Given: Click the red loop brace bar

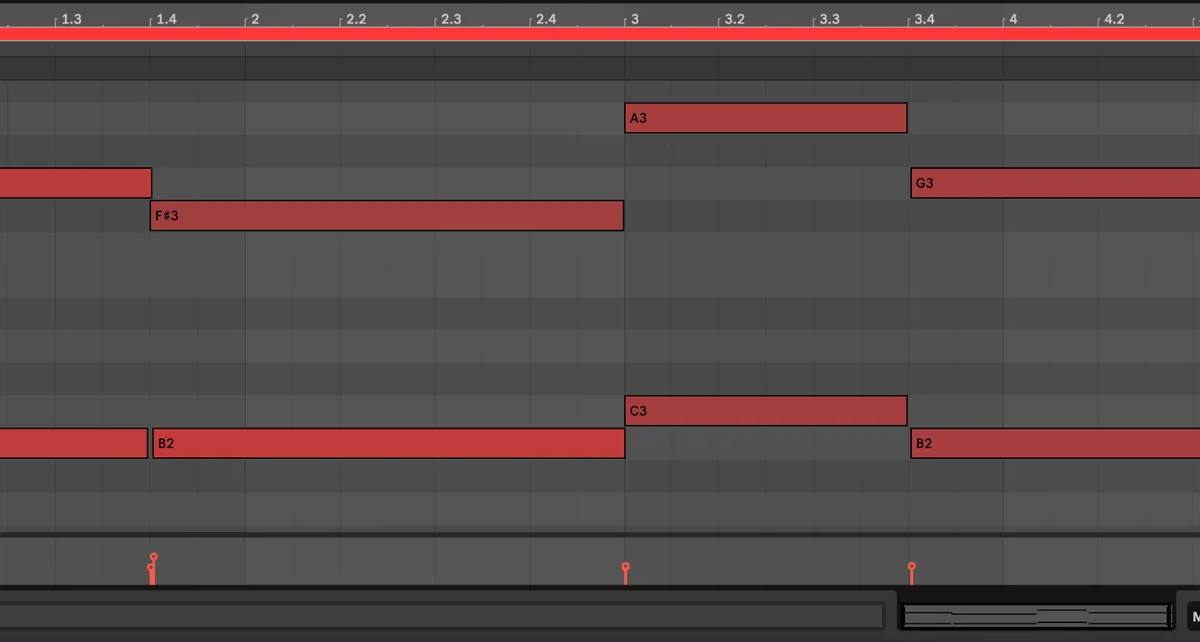Looking at the screenshot, I should click(x=600, y=34).
